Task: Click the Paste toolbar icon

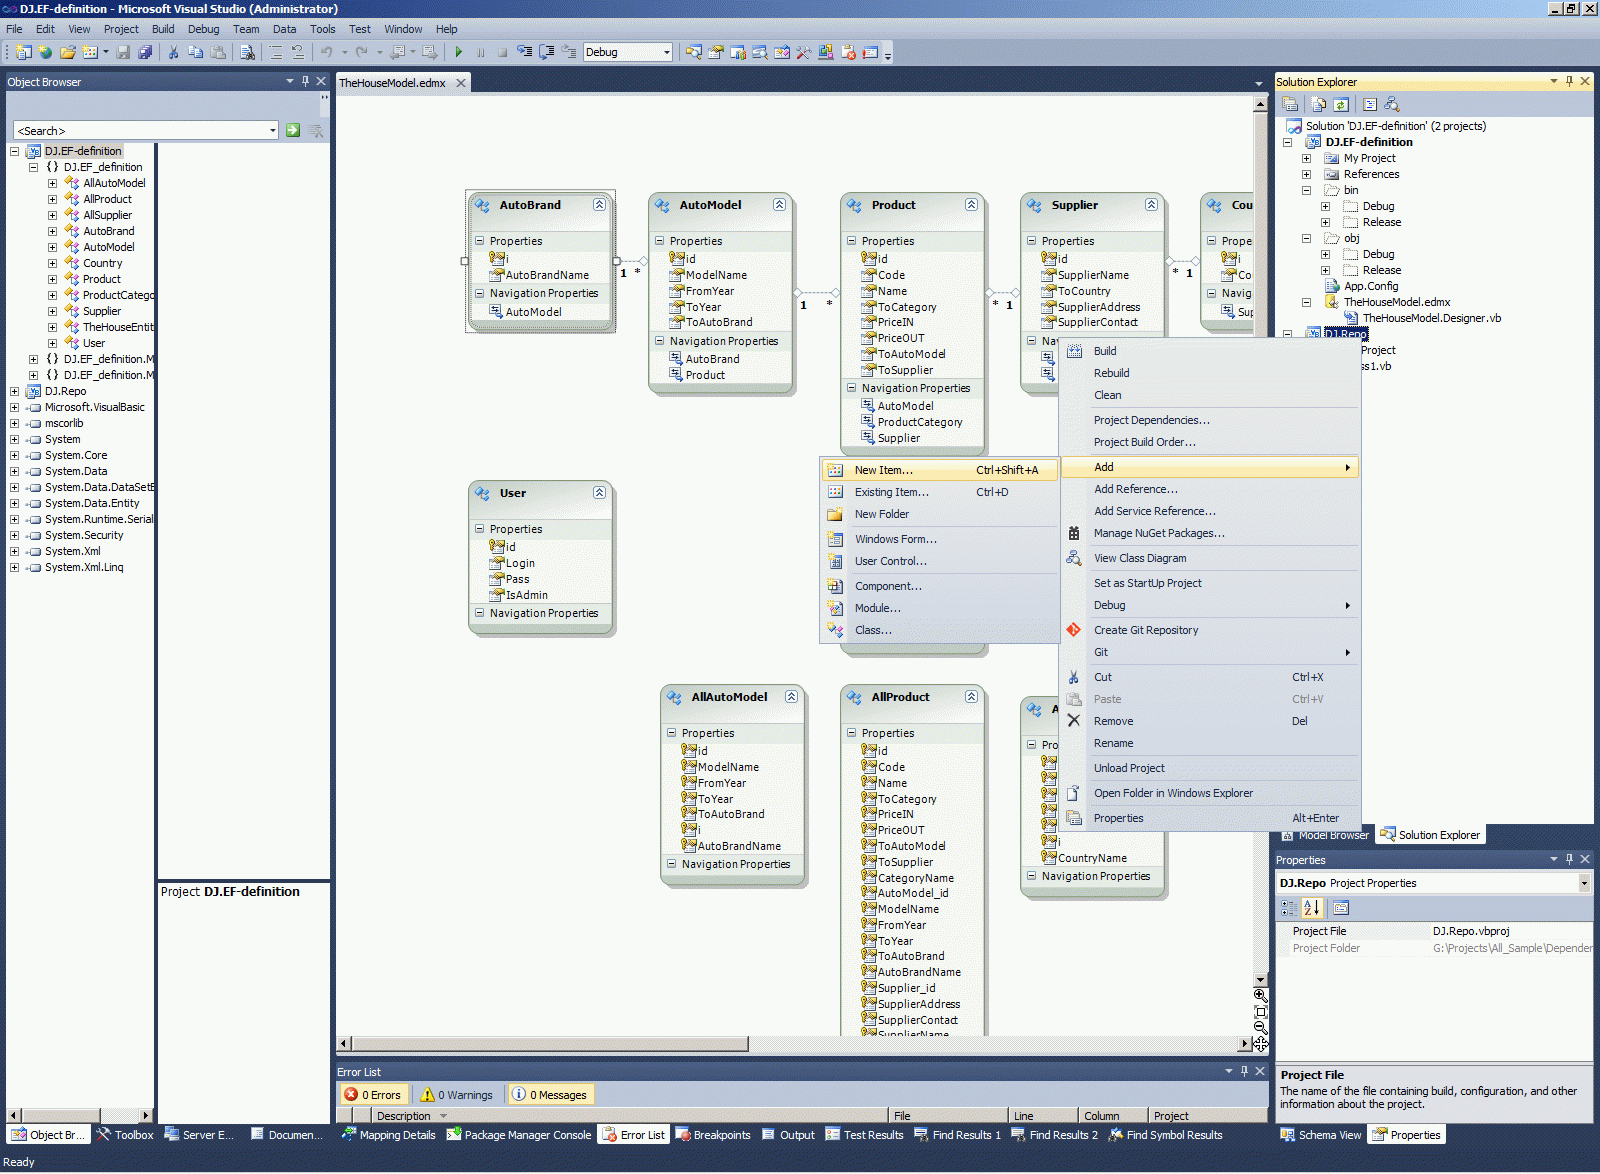Action: point(218,52)
